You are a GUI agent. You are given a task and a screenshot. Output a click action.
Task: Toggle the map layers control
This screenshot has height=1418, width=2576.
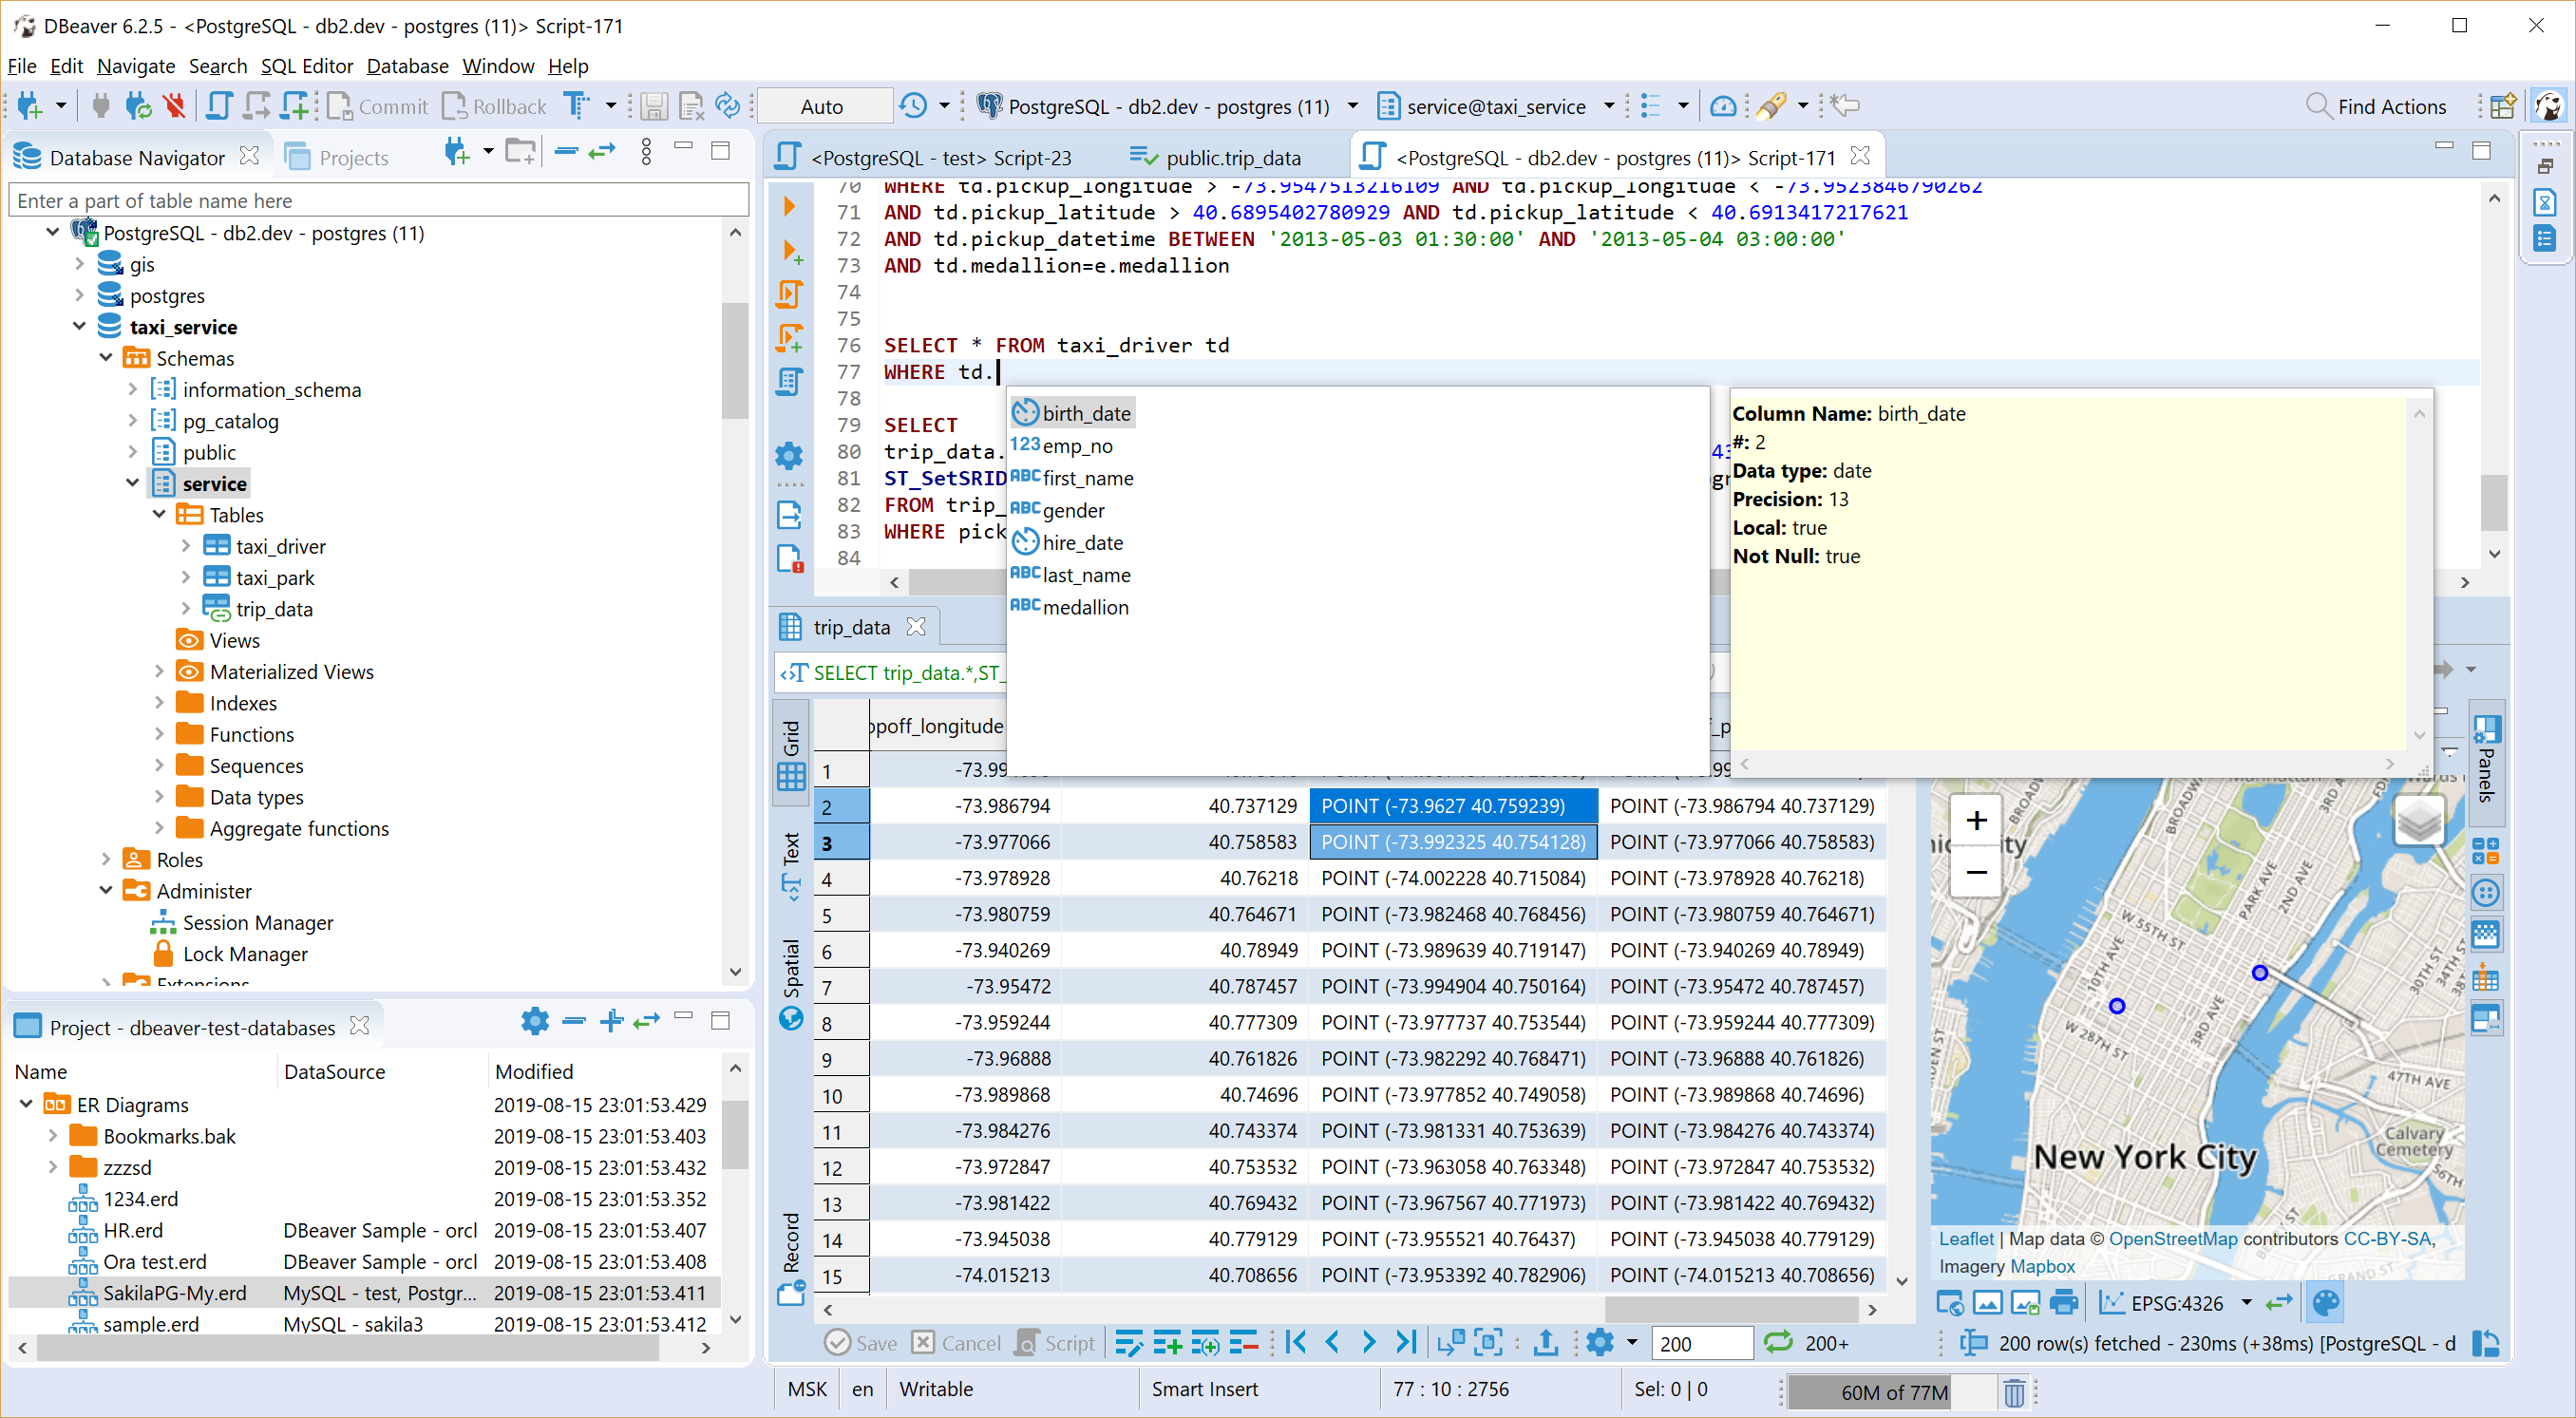pyautogui.click(x=2420, y=819)
